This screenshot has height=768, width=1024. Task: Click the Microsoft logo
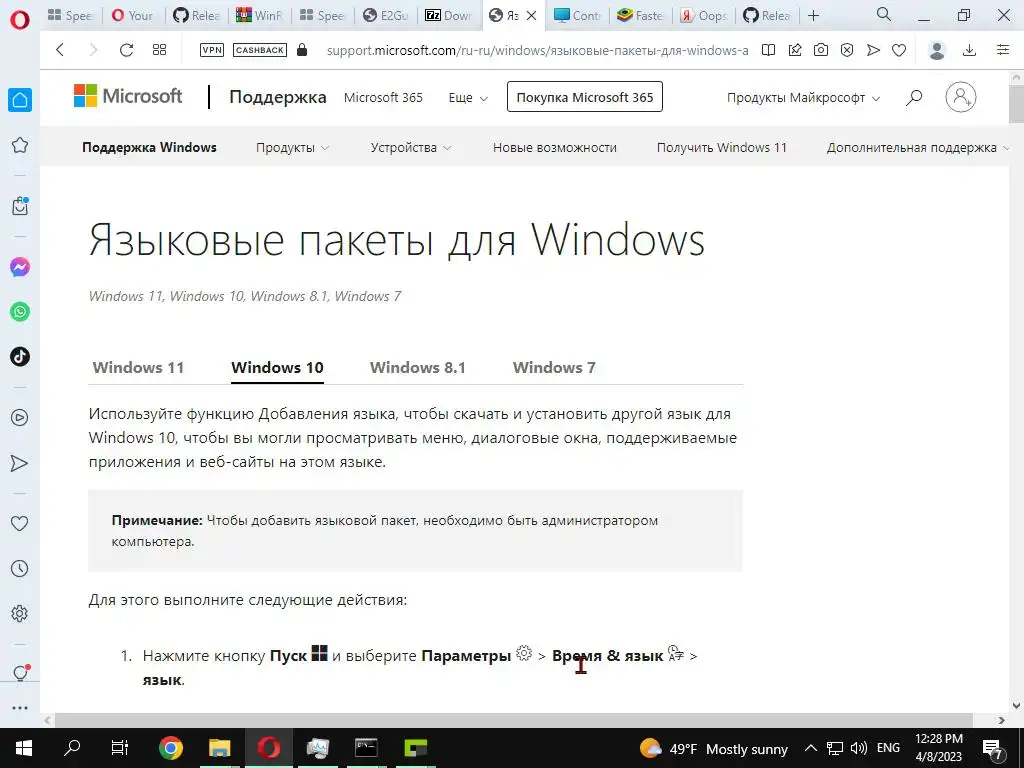pos(128,96)
